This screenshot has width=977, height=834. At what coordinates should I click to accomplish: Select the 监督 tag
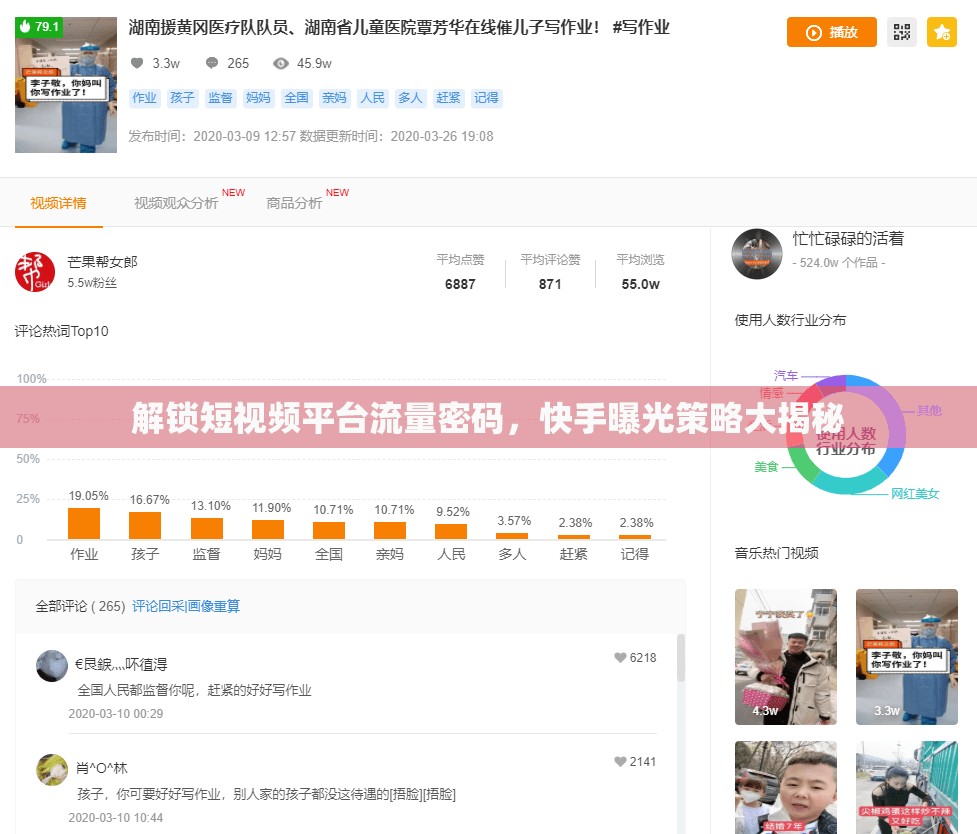(221, 98)
